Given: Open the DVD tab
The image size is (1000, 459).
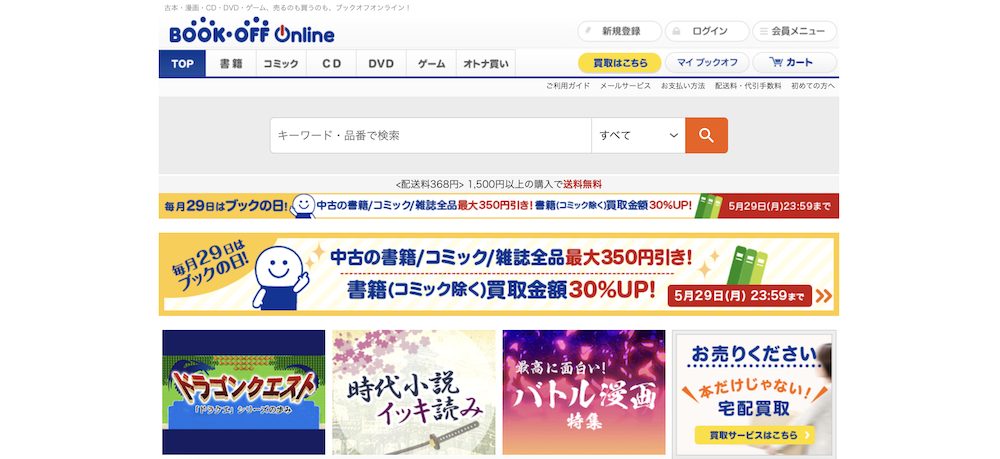Looking at the screenshot, I should [381, 64].
